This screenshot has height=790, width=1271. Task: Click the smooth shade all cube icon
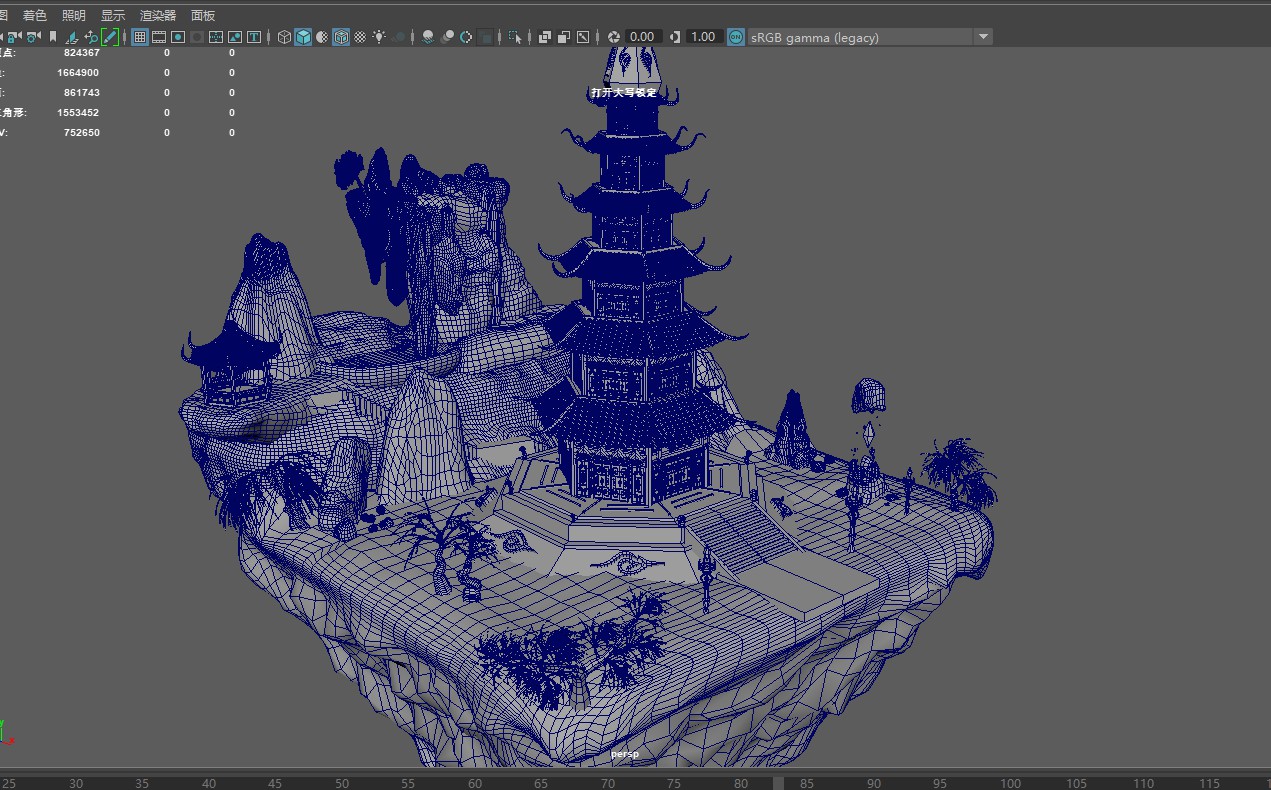[303, 37]
